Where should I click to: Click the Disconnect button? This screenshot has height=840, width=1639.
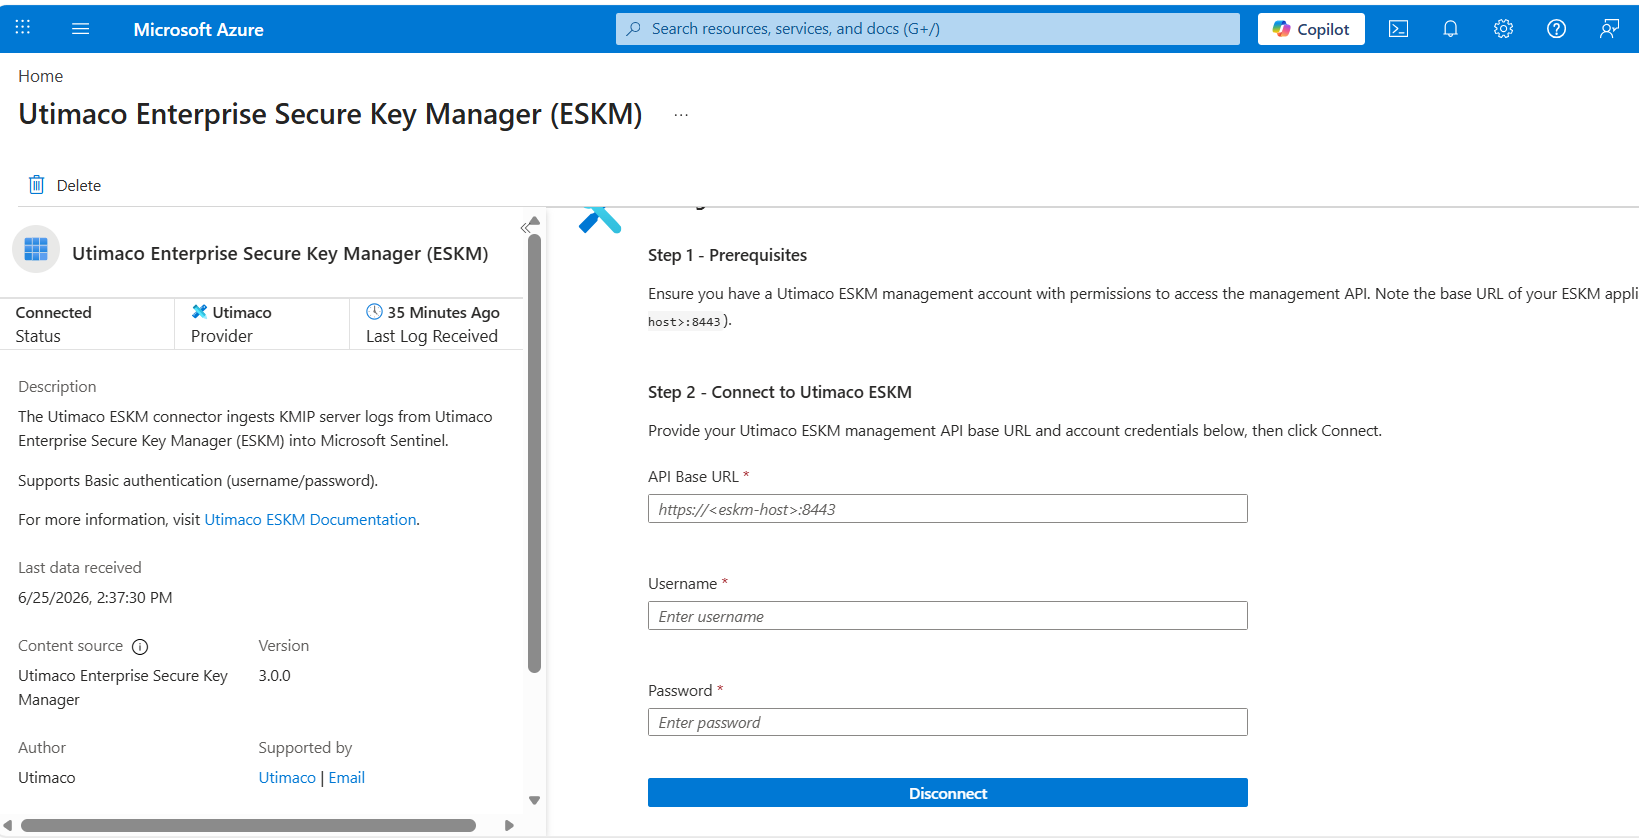coord(948,793)
